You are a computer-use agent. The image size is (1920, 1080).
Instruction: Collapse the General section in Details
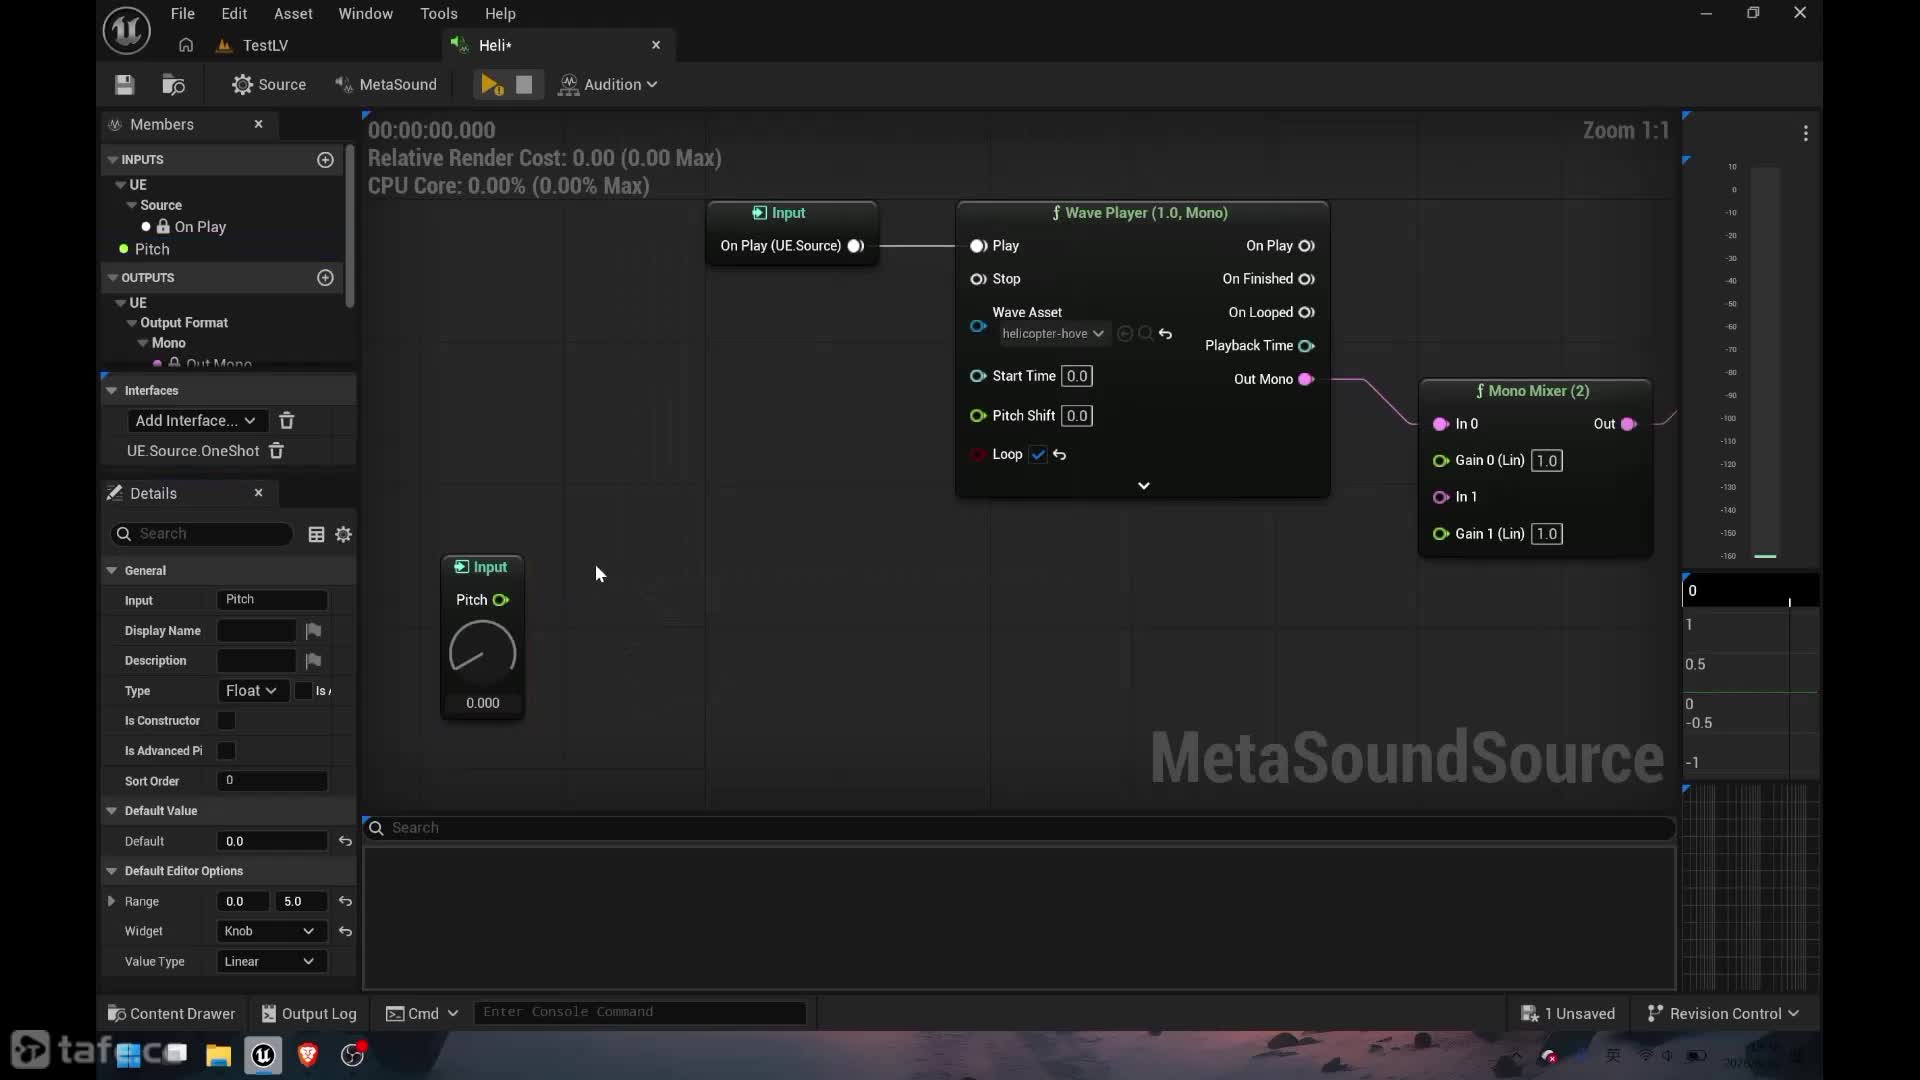pyautogui.click(x=112, y=571)
